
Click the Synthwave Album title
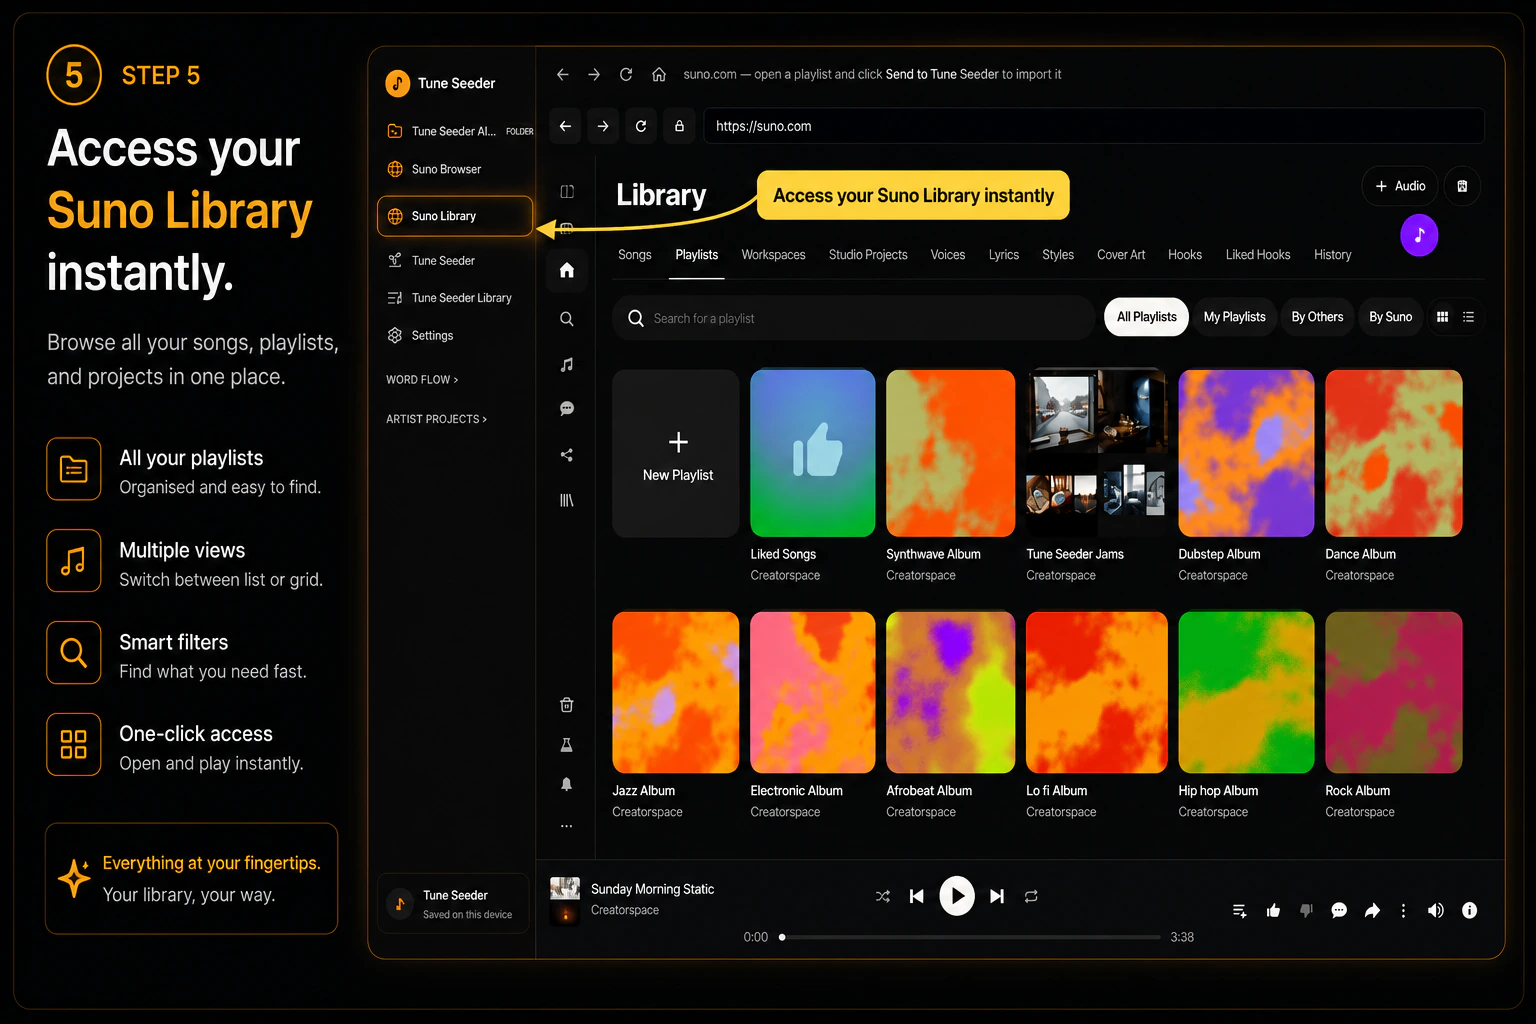pyautogui.click(x=933, y=554)
